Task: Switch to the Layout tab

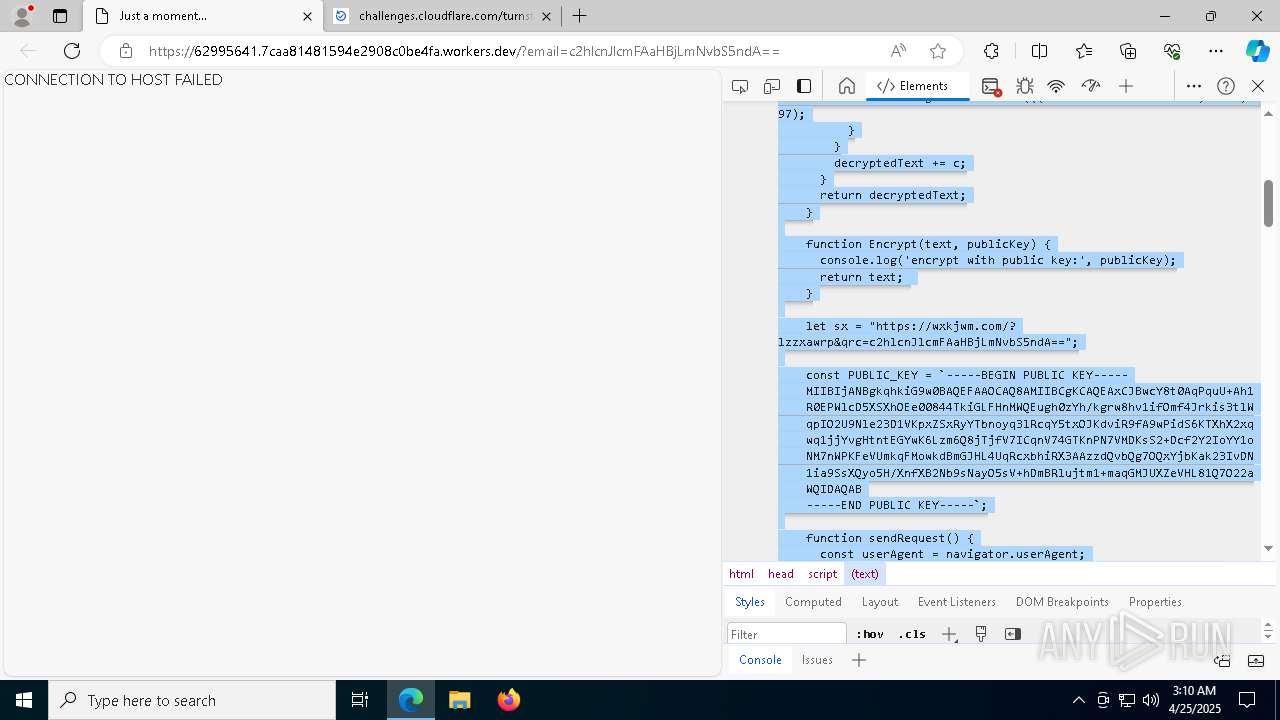Action: click(880, 602)
